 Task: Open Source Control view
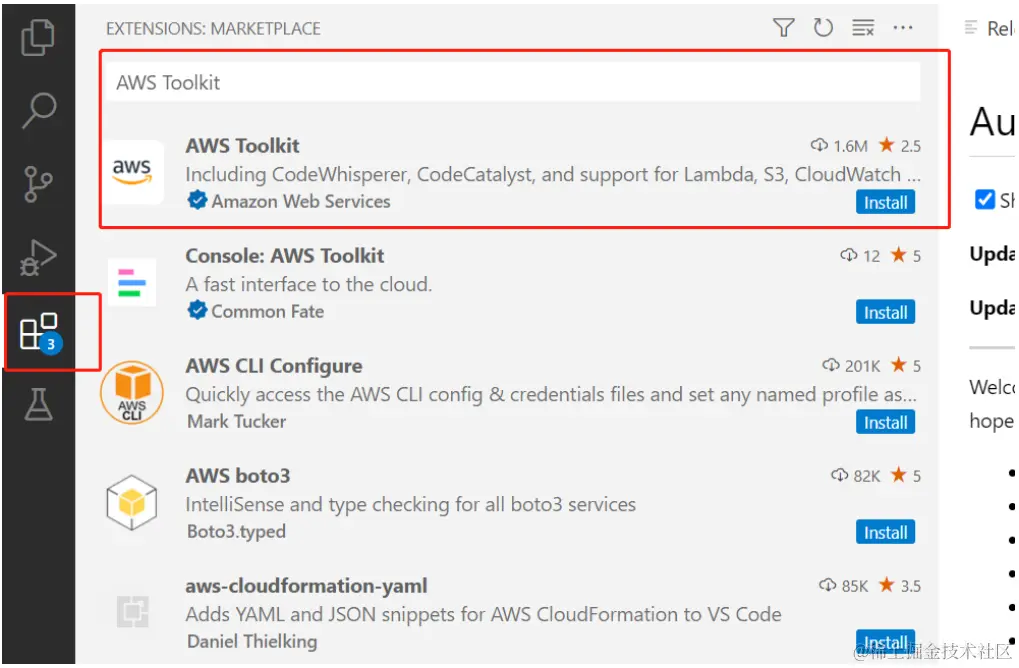(x=38, y=184)
